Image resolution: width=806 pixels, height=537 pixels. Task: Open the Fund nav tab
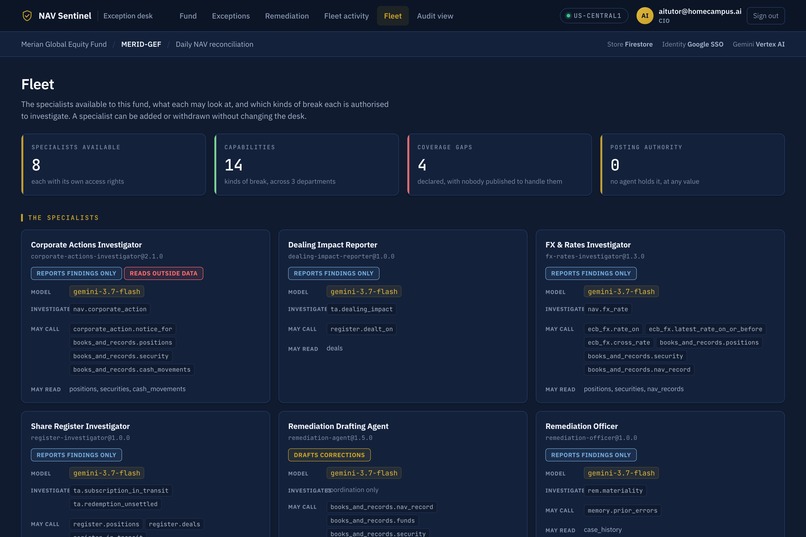tap(188, 16)
